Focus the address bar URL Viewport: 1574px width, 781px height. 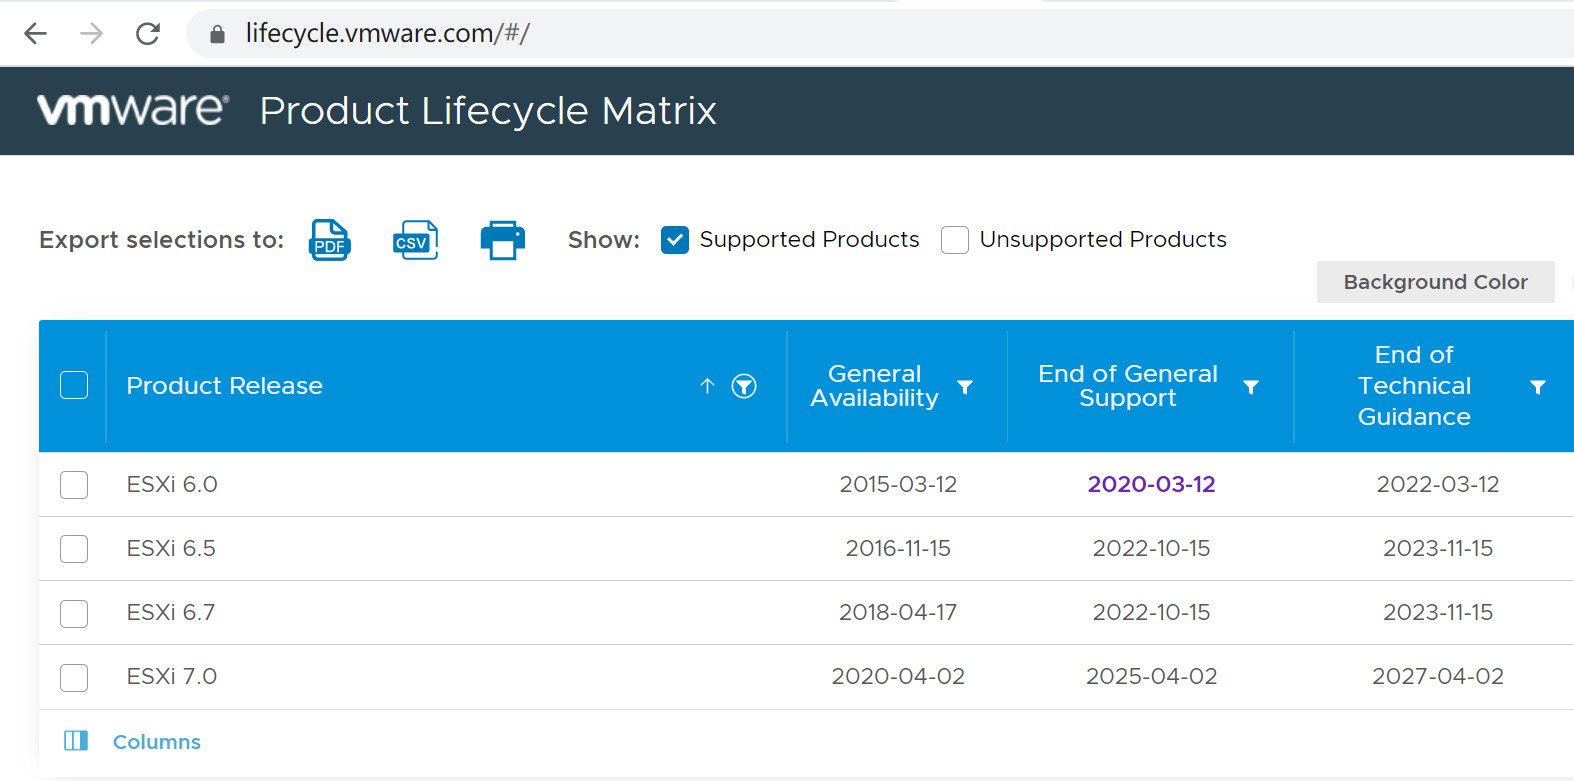point(388,34)
